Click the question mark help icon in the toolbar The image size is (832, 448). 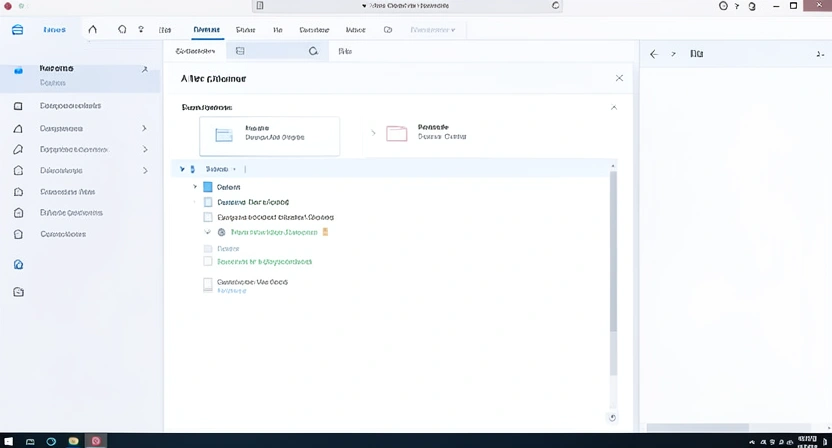click(141, 29)
